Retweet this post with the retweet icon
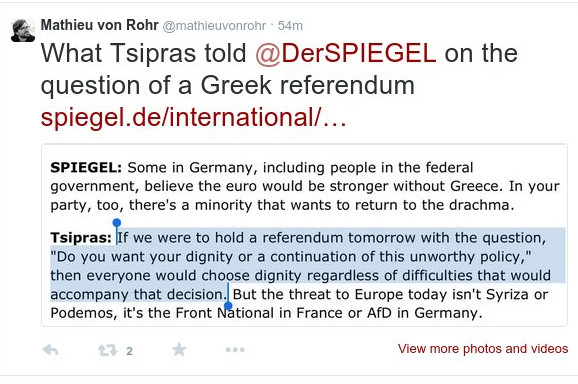The width and height of the screenshot is (578, 384). click(x=107, y=350)
